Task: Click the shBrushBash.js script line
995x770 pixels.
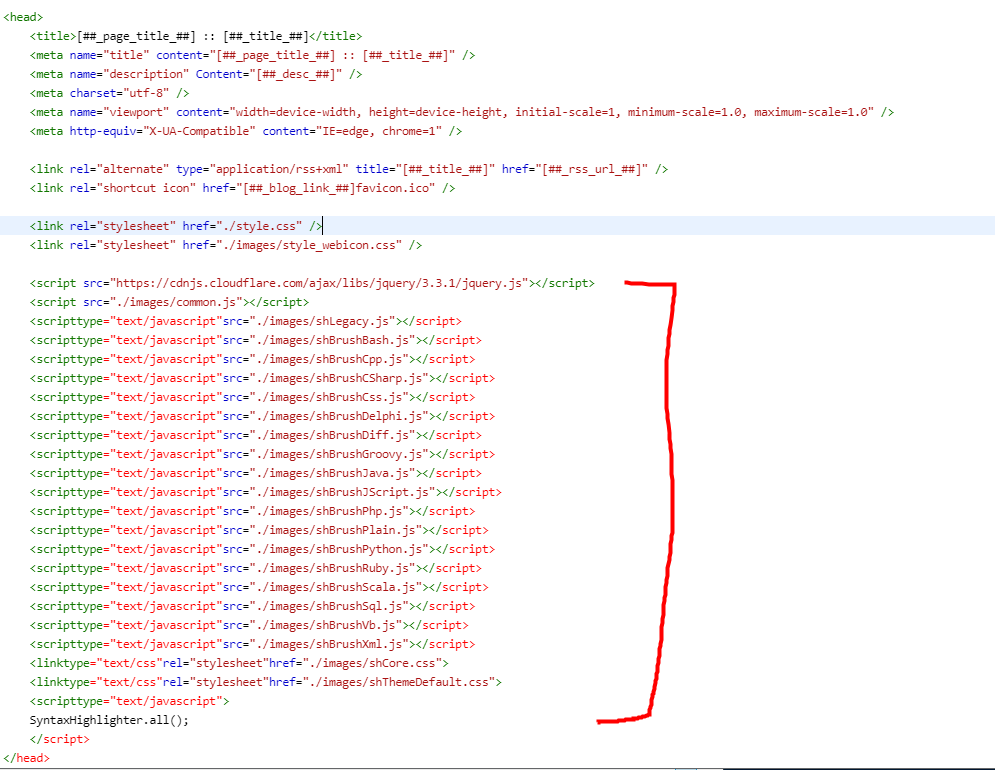Action: (x=255, y=340)
